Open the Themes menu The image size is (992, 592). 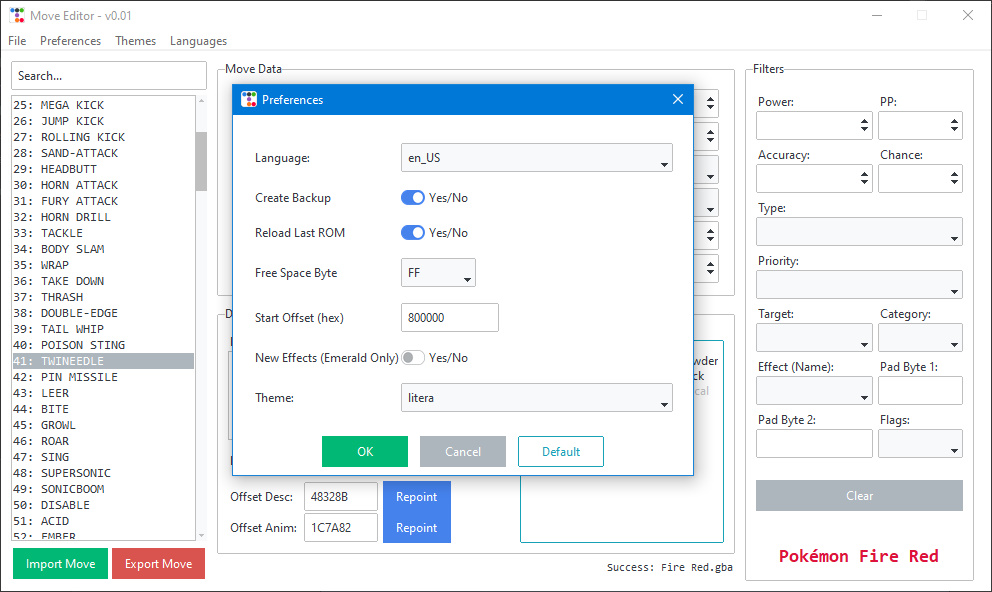point(135,41)
